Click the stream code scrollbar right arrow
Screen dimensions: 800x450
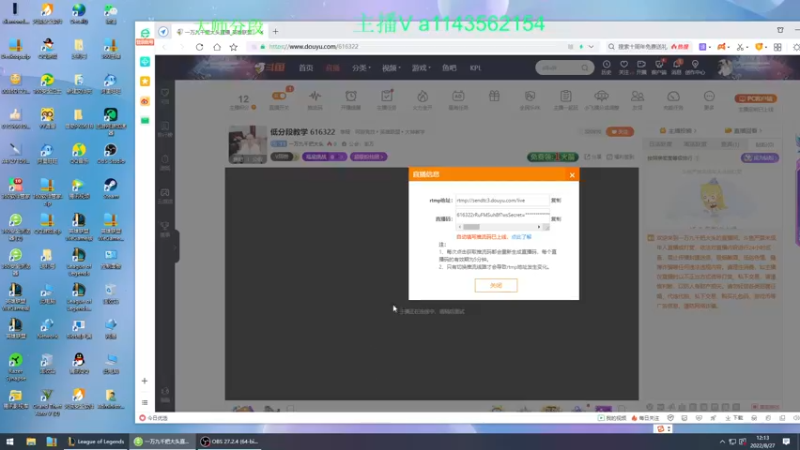[539, 227]
